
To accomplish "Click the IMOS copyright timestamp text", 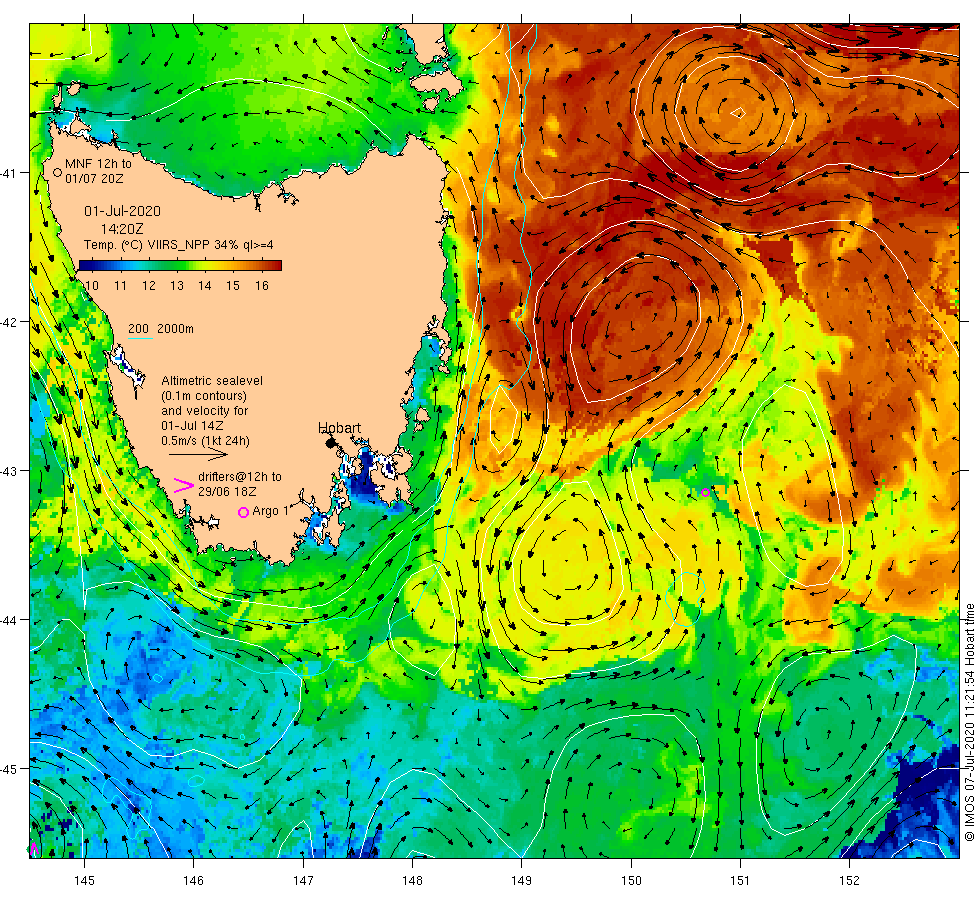I will tap(969, 722).
